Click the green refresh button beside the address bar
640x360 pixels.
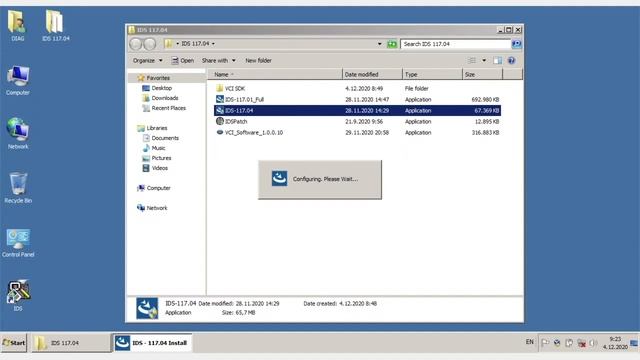(x=392, y=44)
